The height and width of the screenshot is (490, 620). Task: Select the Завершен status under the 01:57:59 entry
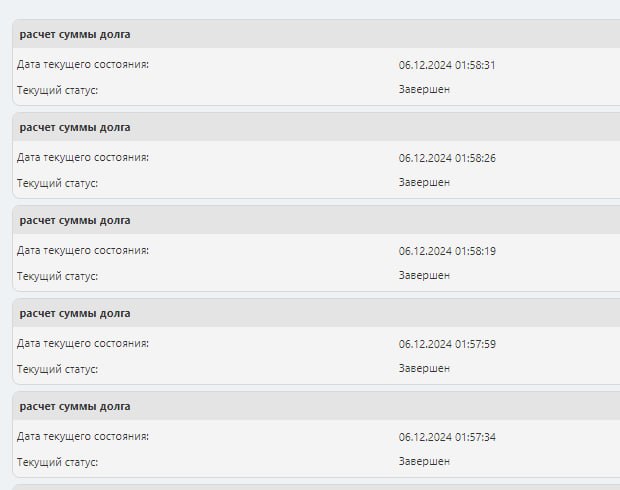tap(424, 369)
